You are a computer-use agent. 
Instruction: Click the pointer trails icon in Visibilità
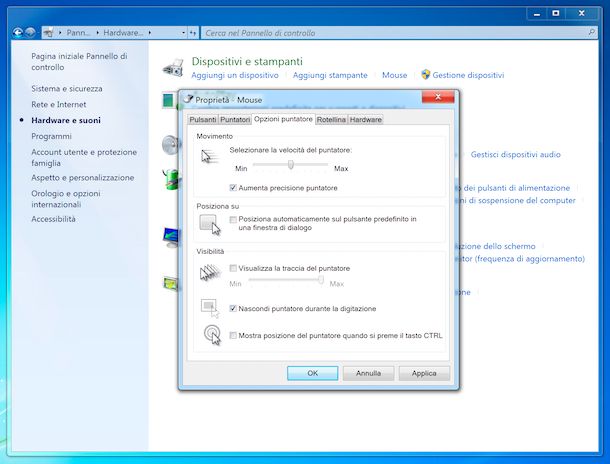(210, 273)
